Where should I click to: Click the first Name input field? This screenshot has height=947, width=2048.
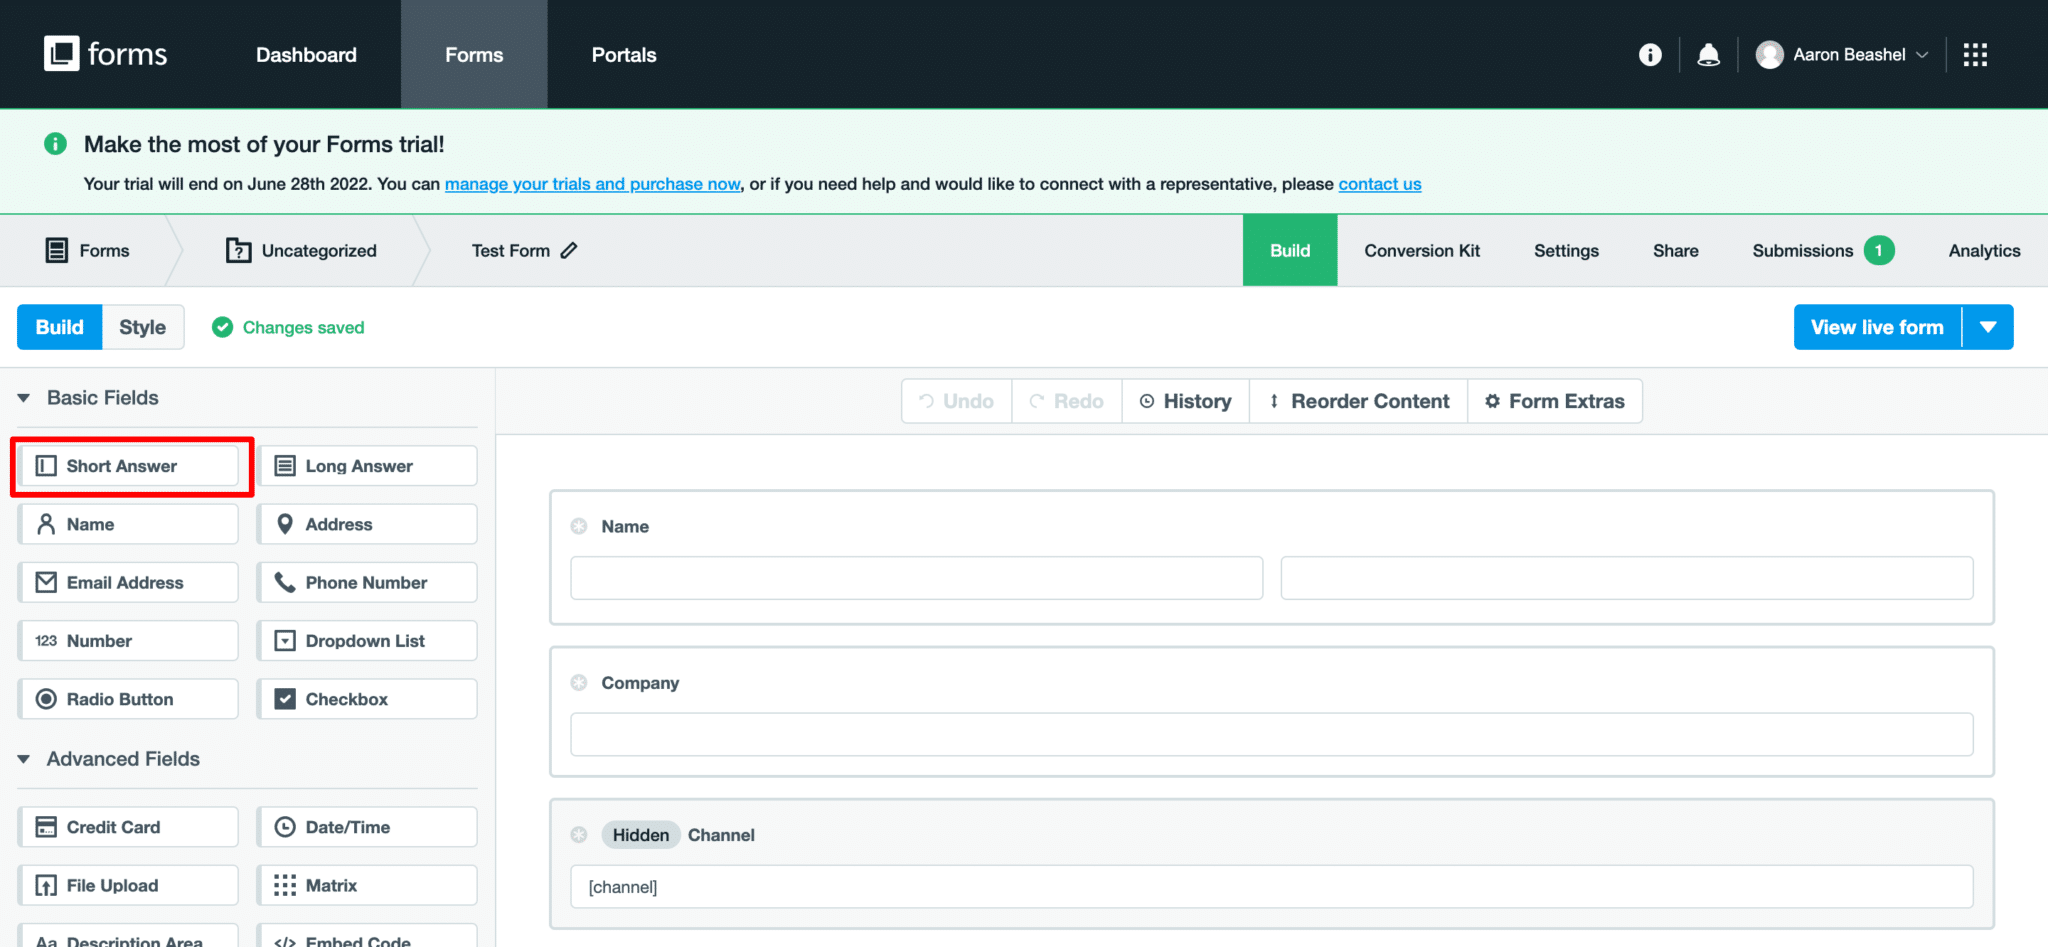pos(915,577)
